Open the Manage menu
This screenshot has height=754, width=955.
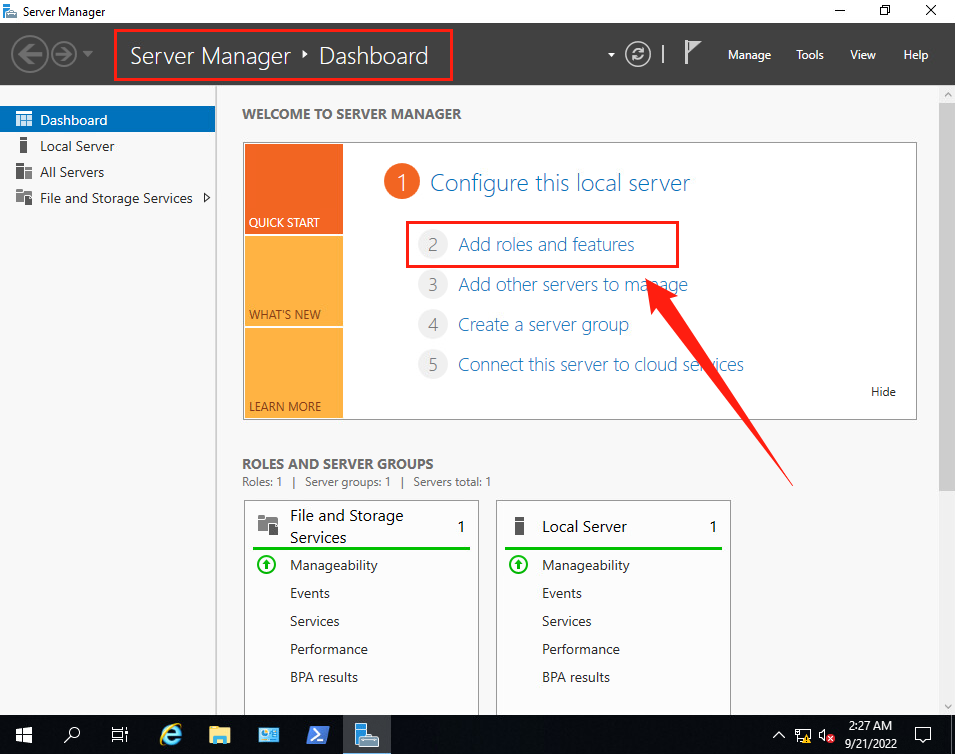pyautogui.click(x=749, y=55)
